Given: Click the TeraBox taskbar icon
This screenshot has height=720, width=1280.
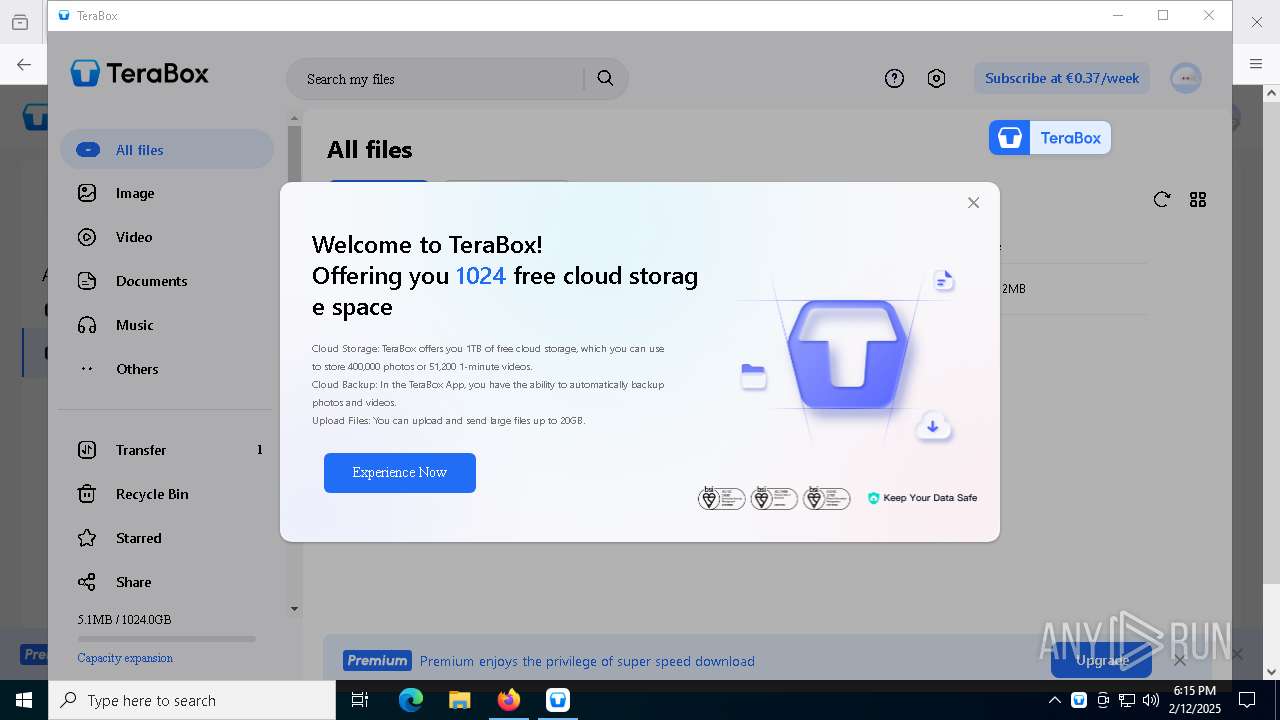Looking at the screenshot, I should tap(558, 700).
